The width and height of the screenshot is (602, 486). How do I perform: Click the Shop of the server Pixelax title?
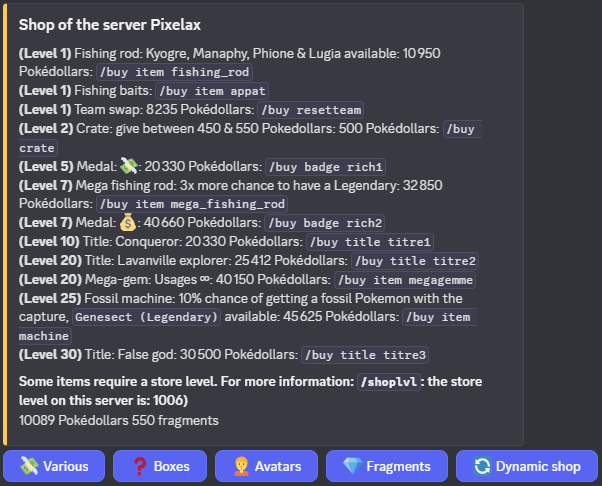[x=110, y=25]
